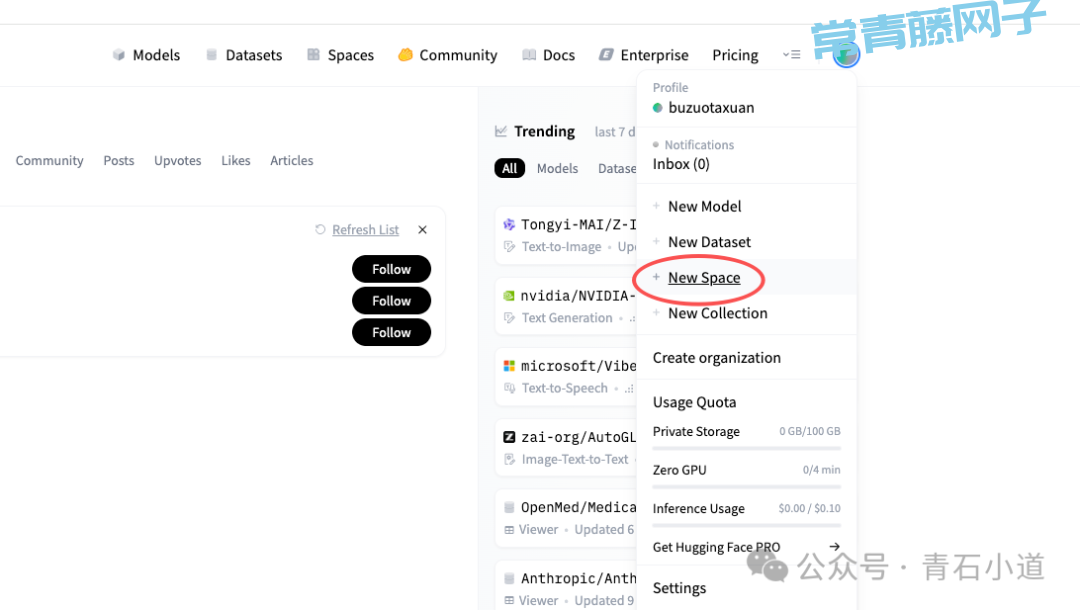Click the Refresh List link
Image resolution: width=1080 pixels, height=610 pixels.
click(x=365, y=230)
